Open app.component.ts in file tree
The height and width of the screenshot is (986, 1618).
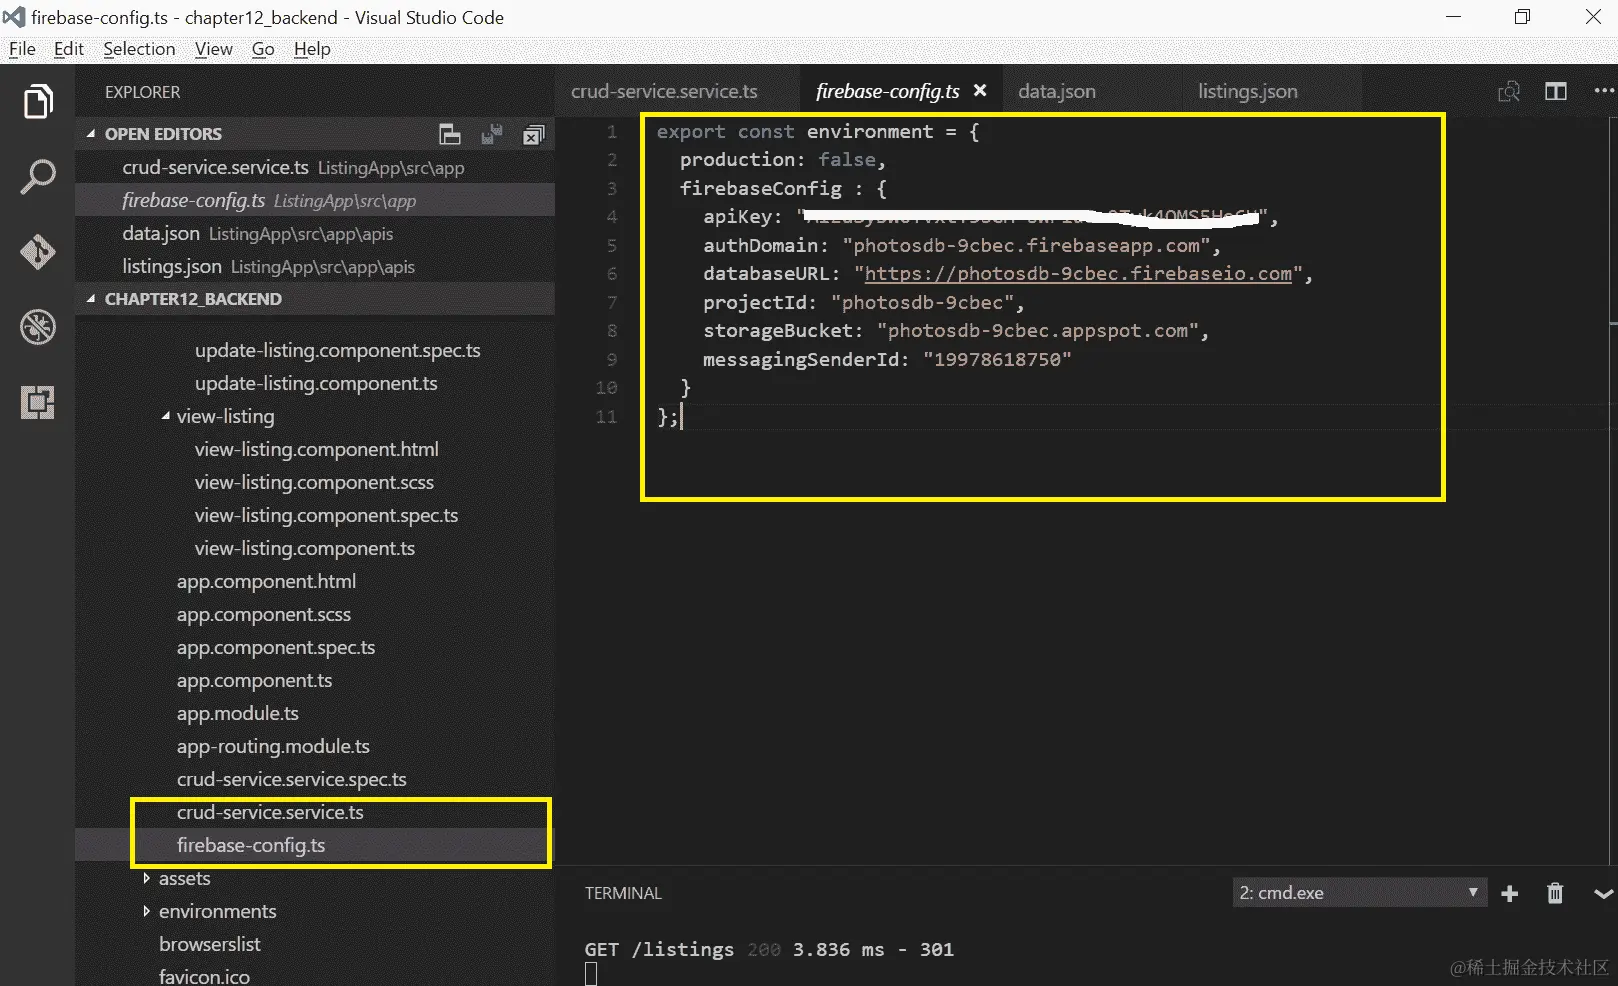(x=254, y=680)
